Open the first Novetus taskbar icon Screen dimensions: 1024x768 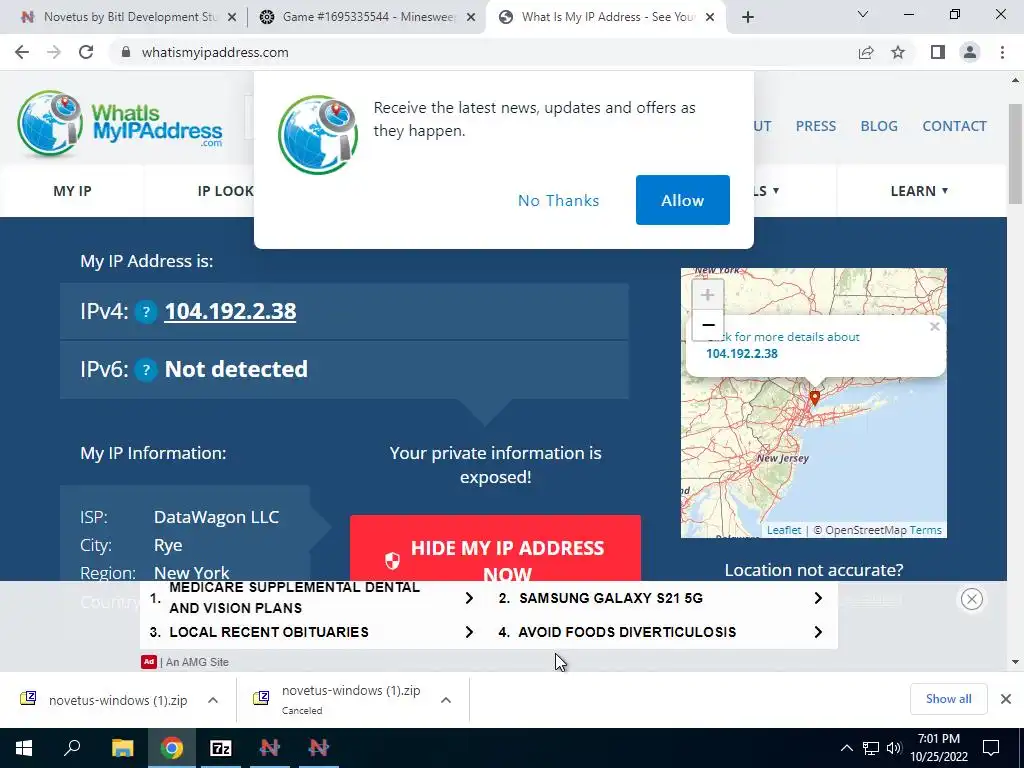[x=270, y=748]
